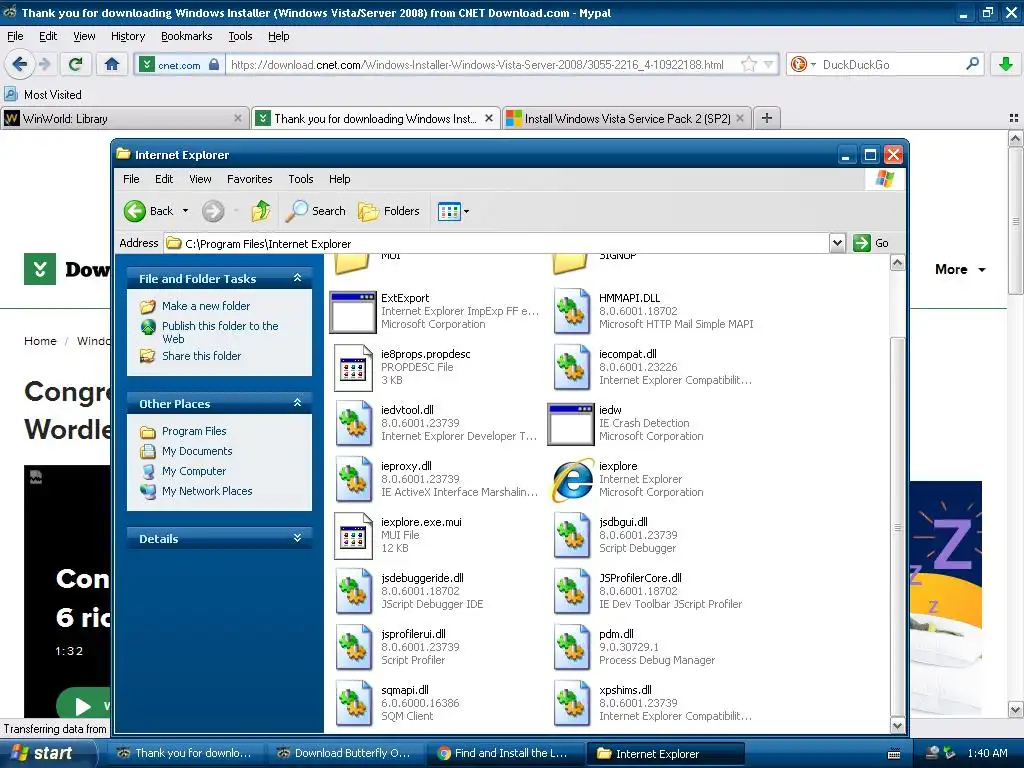Click the Mypal back navigation arrow

coord(19,64)
